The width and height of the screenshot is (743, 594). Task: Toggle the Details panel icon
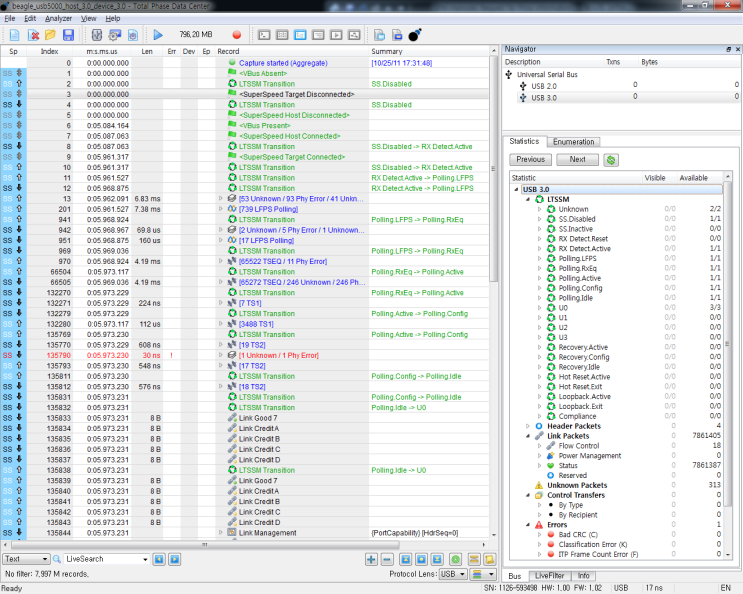318,35
